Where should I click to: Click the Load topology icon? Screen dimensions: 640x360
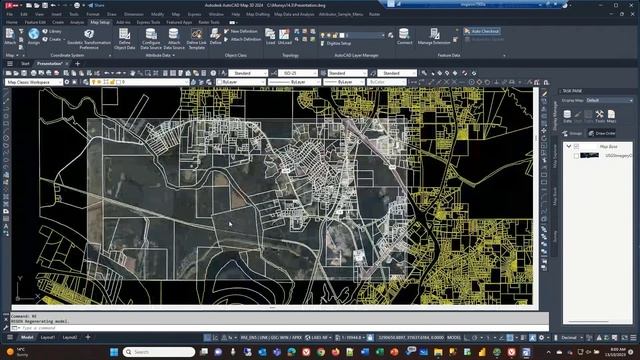(x=270, y=36)
